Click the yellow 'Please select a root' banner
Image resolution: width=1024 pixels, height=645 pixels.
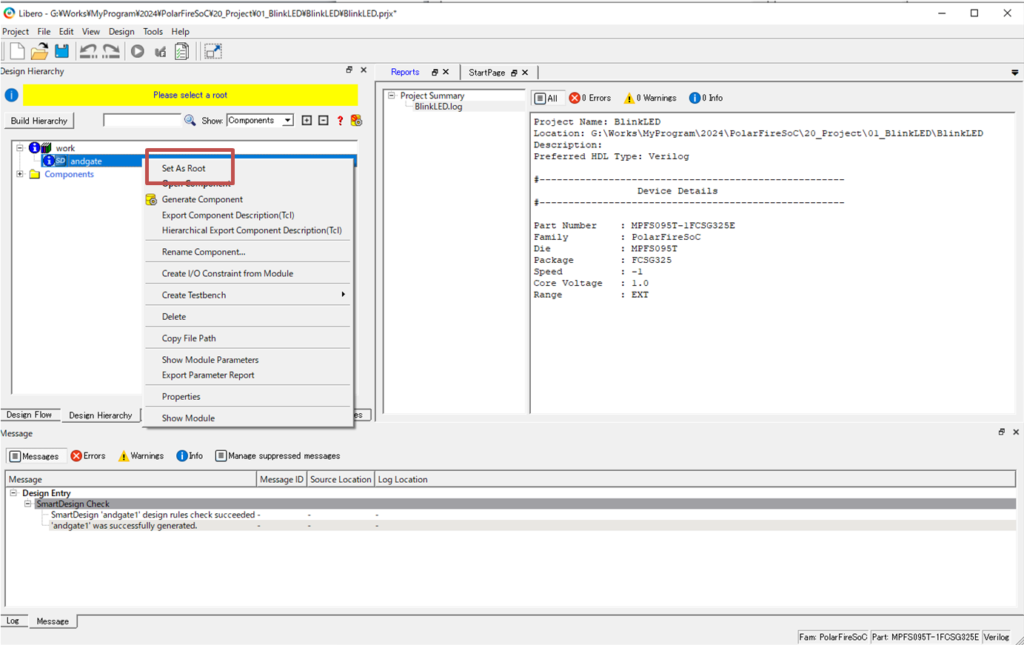click(x=190, y=95)
